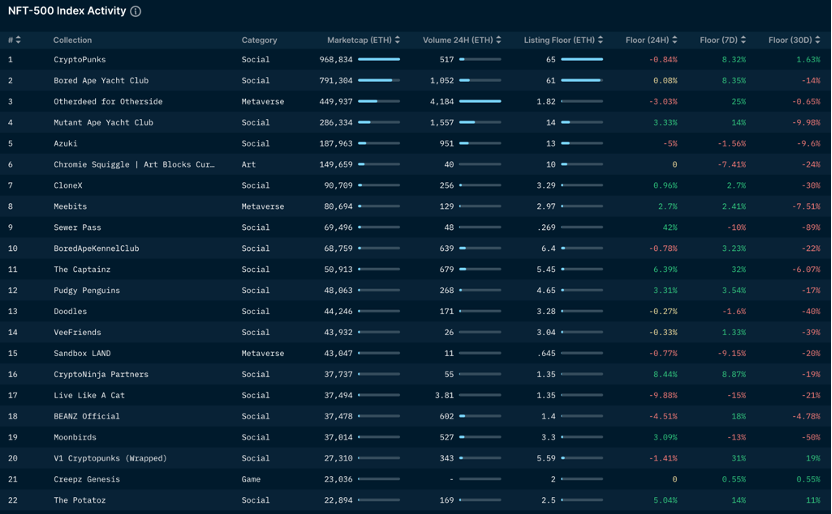Screen dimensions: 832x514
Task: Click Otherdeed volume value 4,184
Action: (442, 101)
